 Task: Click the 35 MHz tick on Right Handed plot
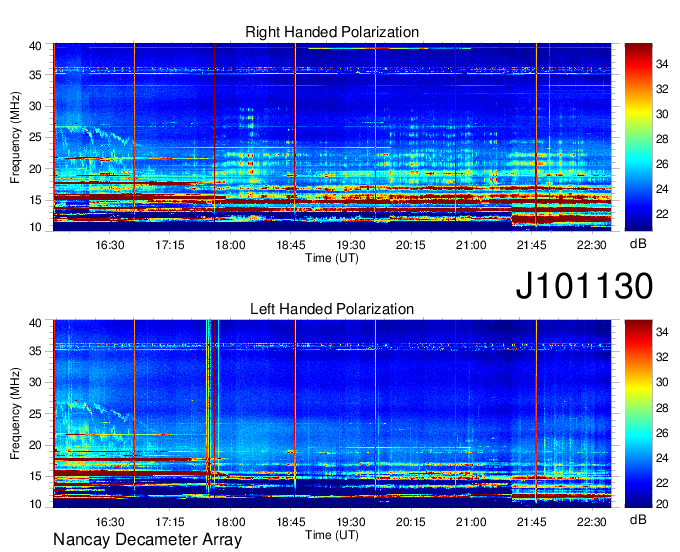pos(36,75)
